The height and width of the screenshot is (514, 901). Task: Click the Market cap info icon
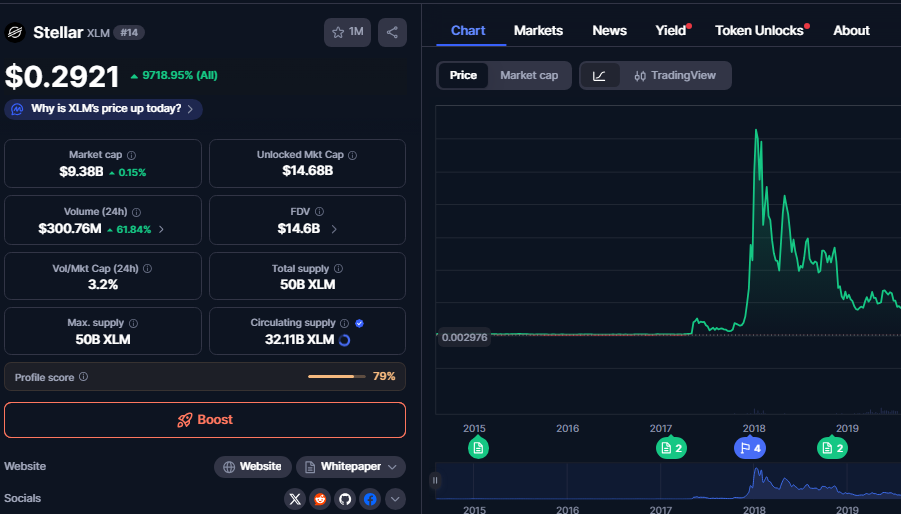(131, 155)
